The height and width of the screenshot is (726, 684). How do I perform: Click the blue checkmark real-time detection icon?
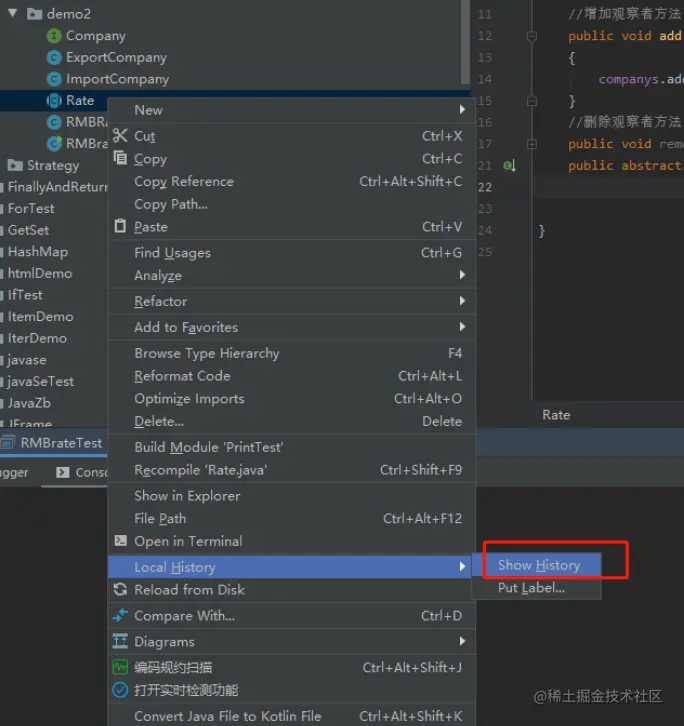pos(120,690)
